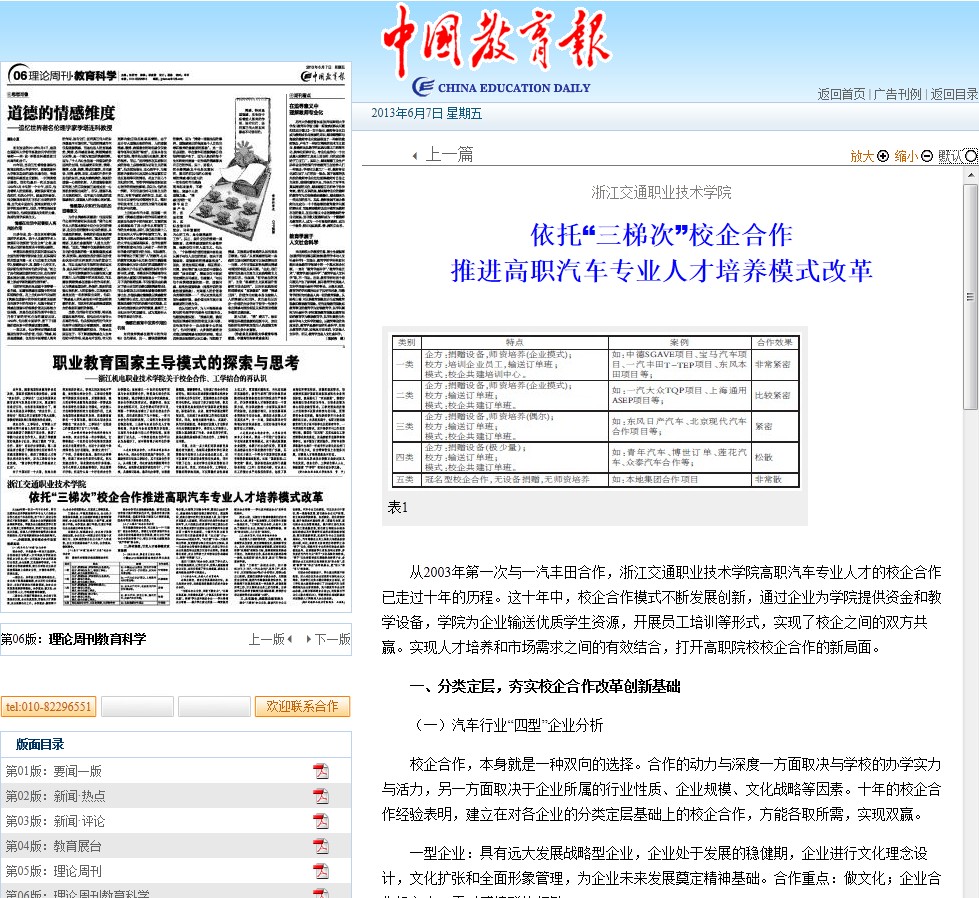Viewport: 979px width, 898px height.
Task: Click 欢迎联系合作 button
Action: pos(302,706)
